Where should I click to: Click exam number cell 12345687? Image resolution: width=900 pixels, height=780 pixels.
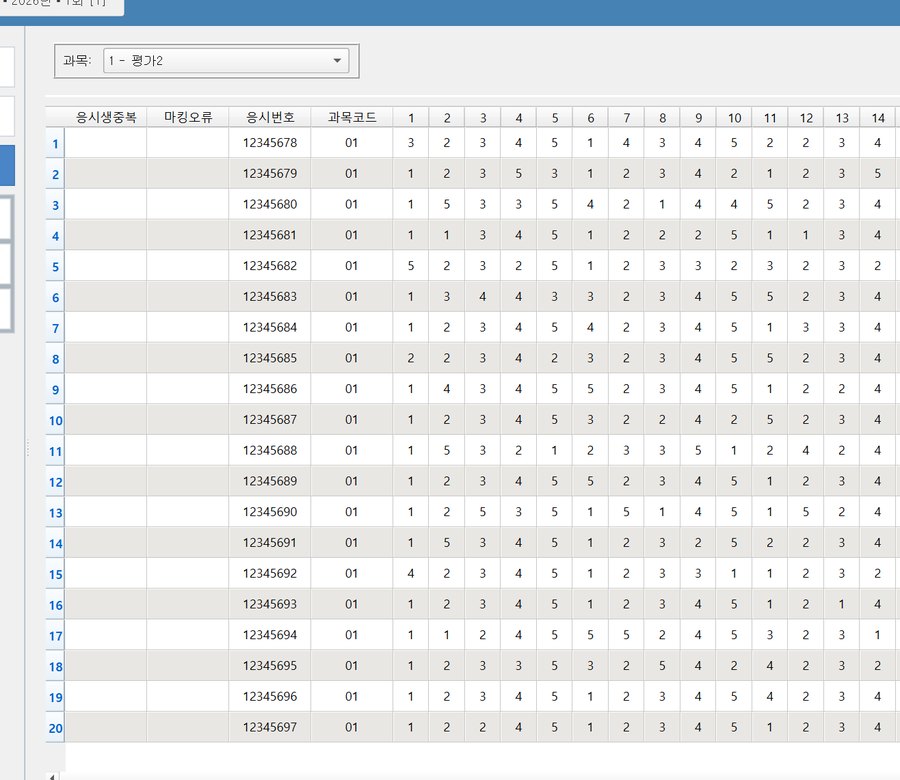coord(270,420)
